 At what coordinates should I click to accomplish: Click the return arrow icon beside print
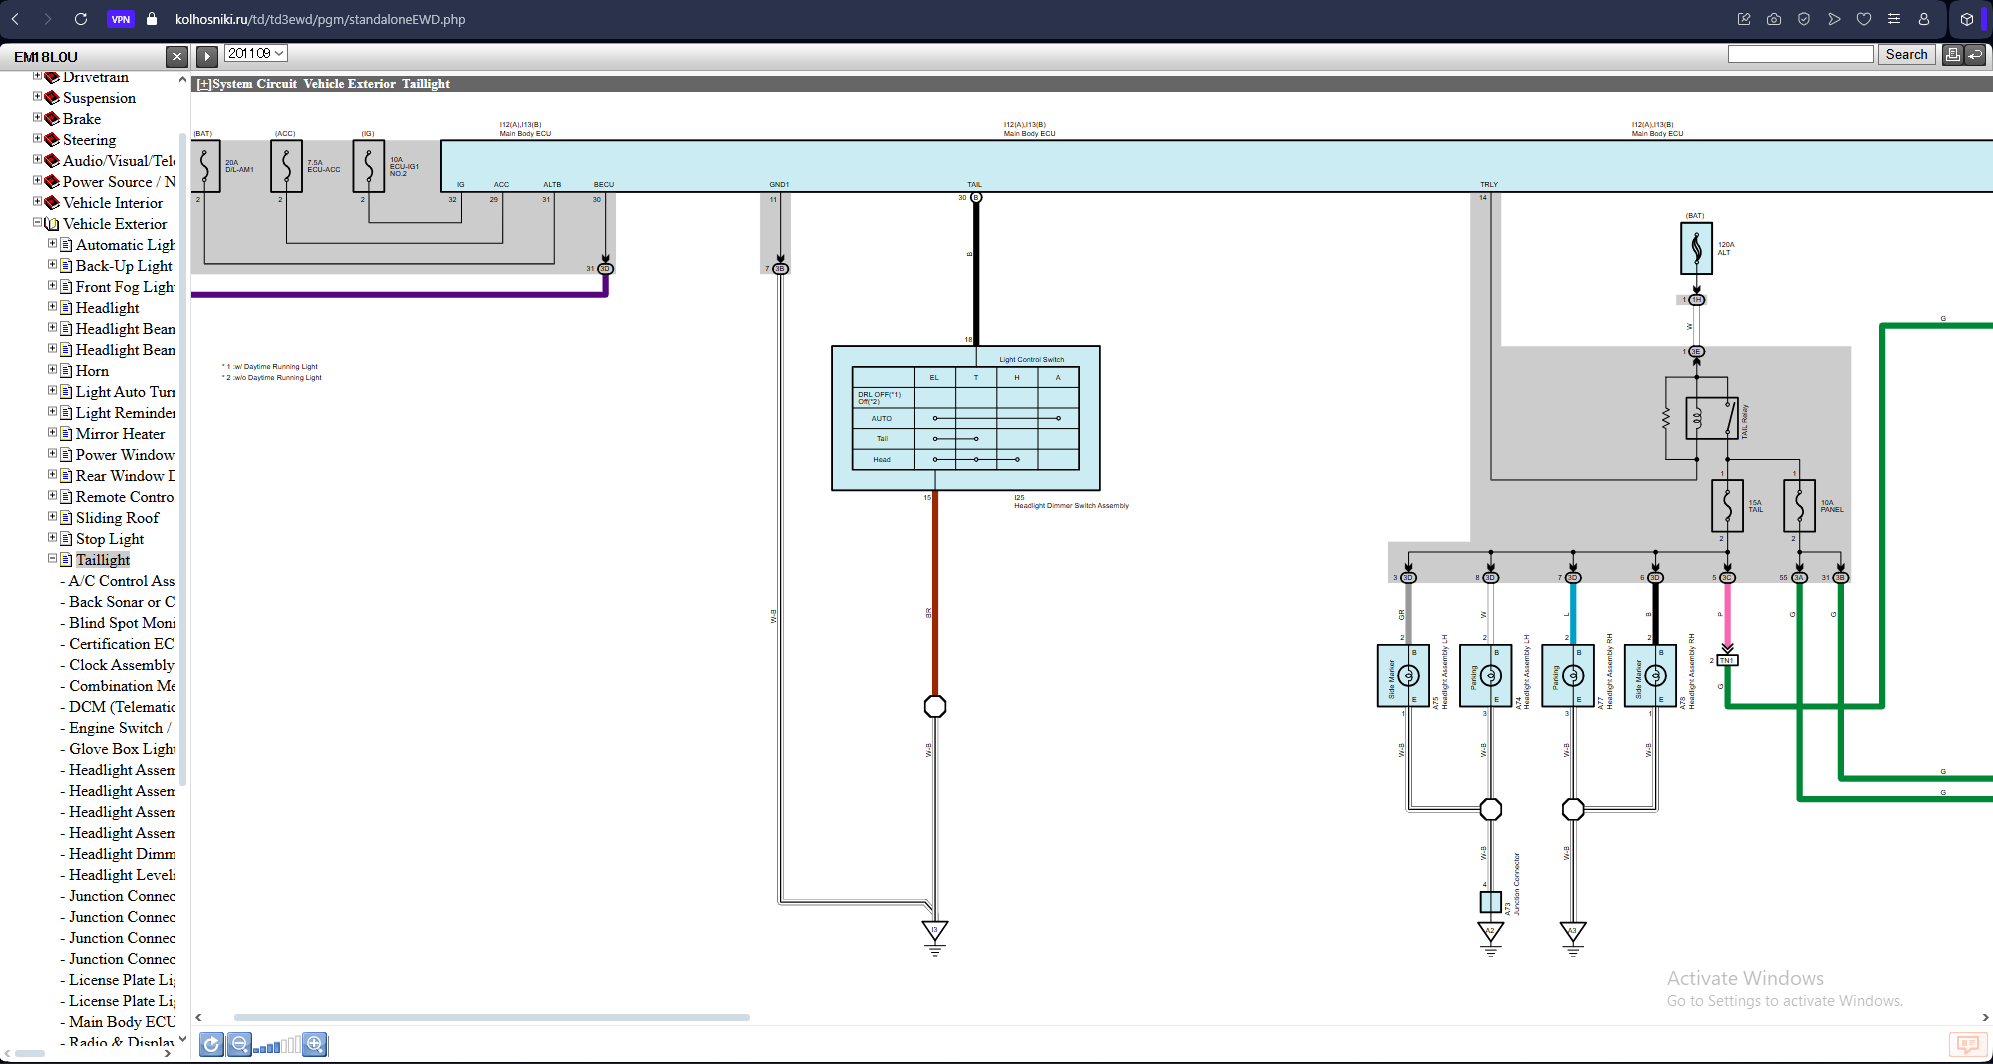click(1975, 55)
